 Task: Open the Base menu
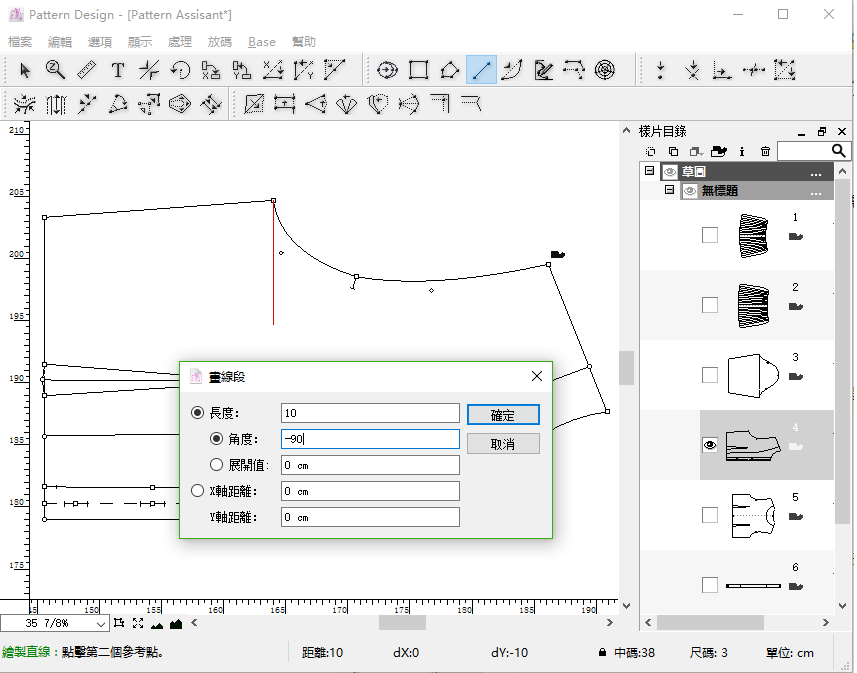coord(262,42)
